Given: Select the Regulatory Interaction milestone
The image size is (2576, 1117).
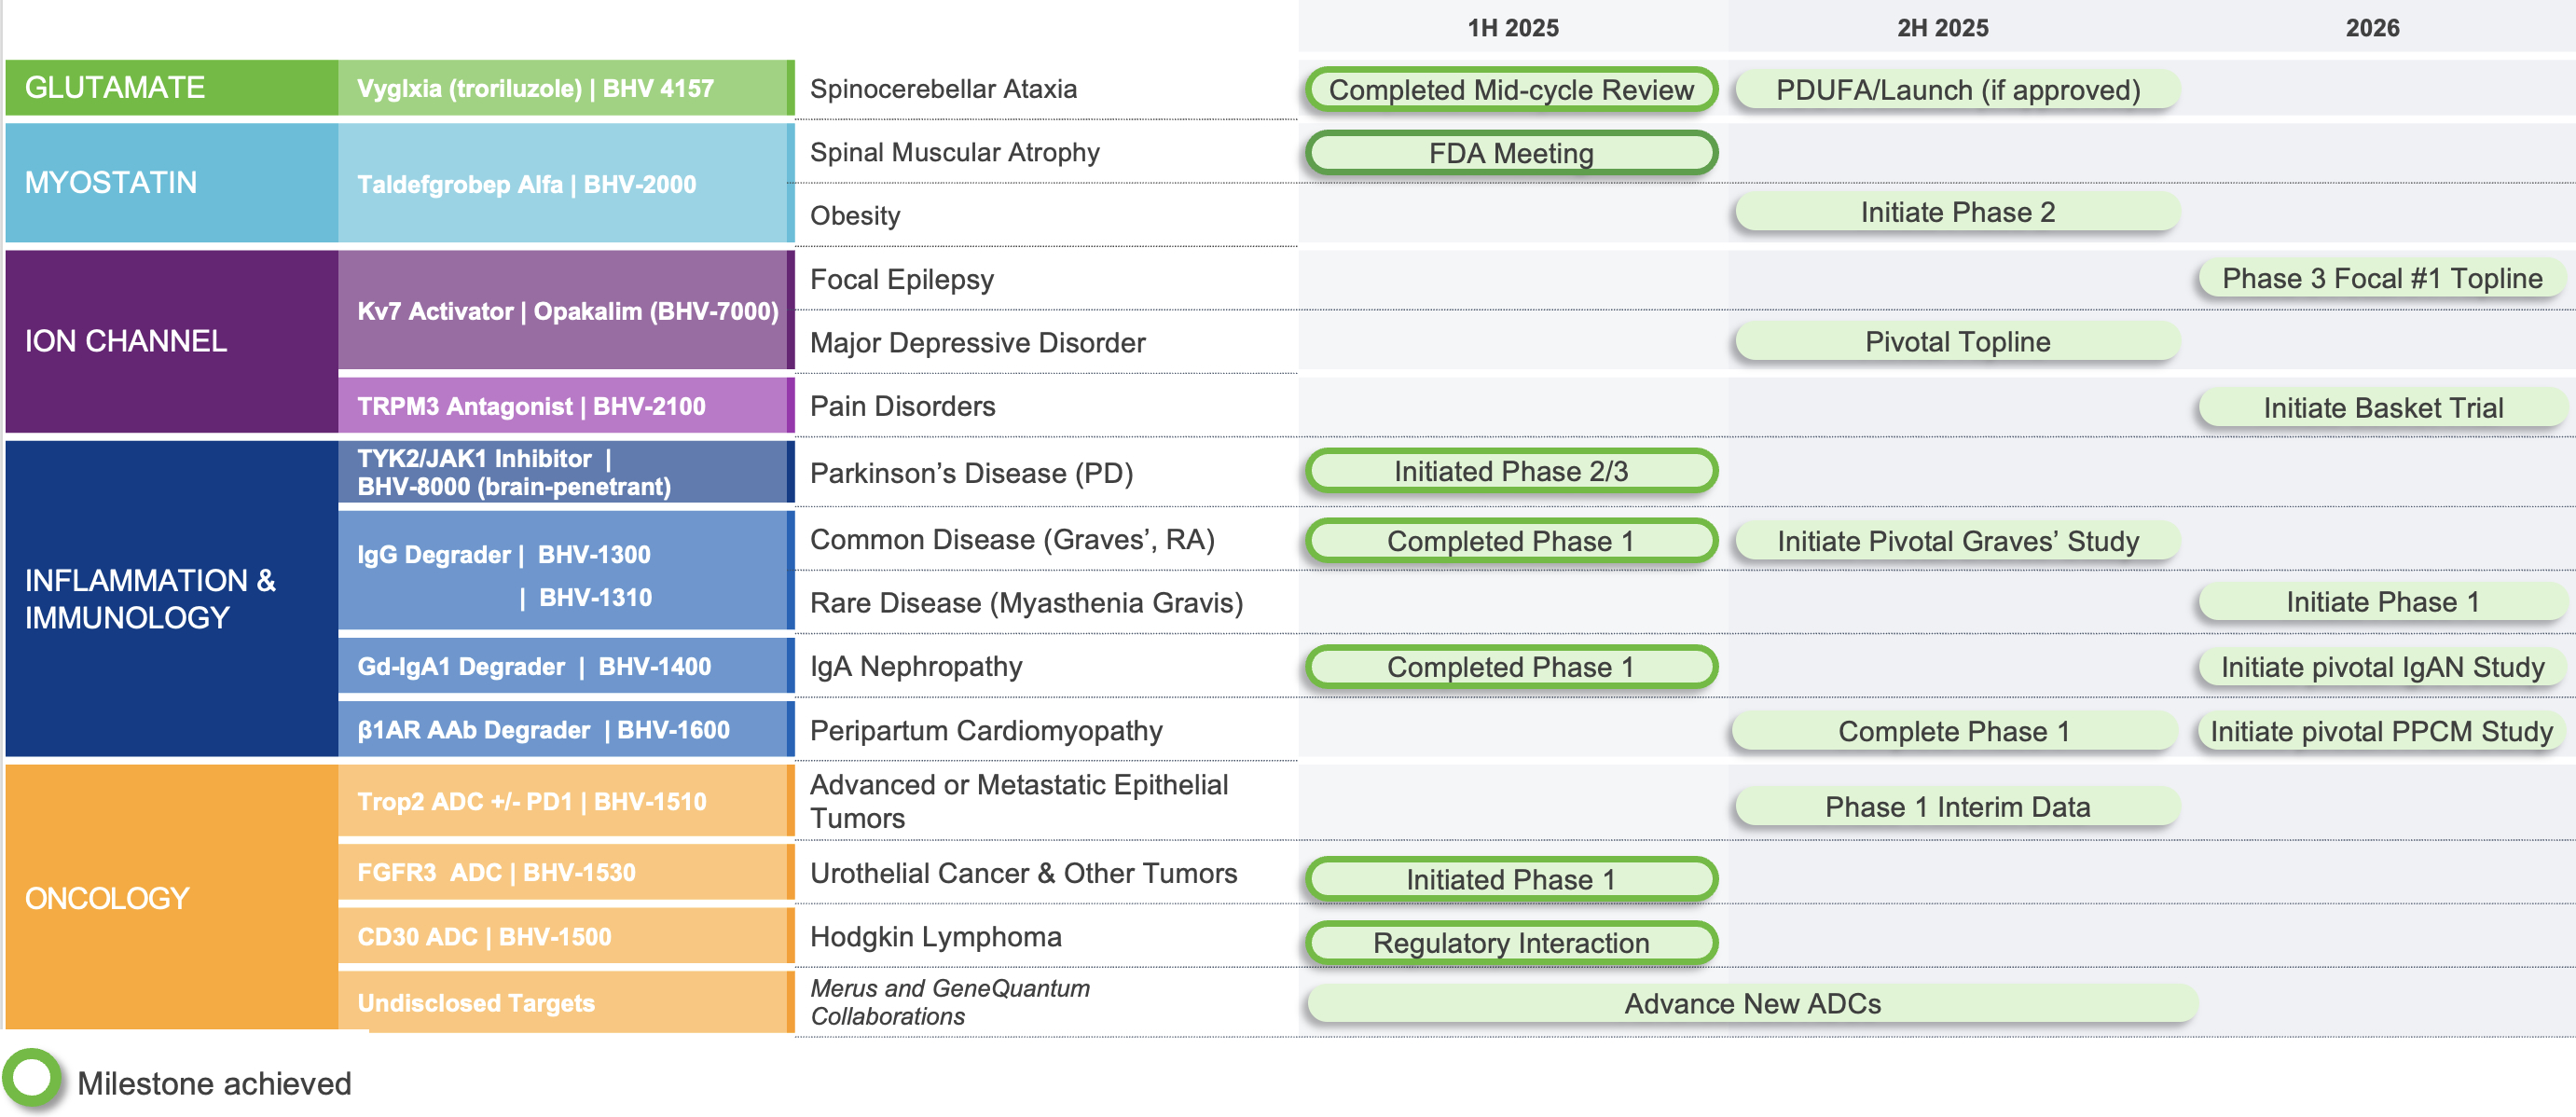Looking at the screenshot, I should [x=1511, y=943].
